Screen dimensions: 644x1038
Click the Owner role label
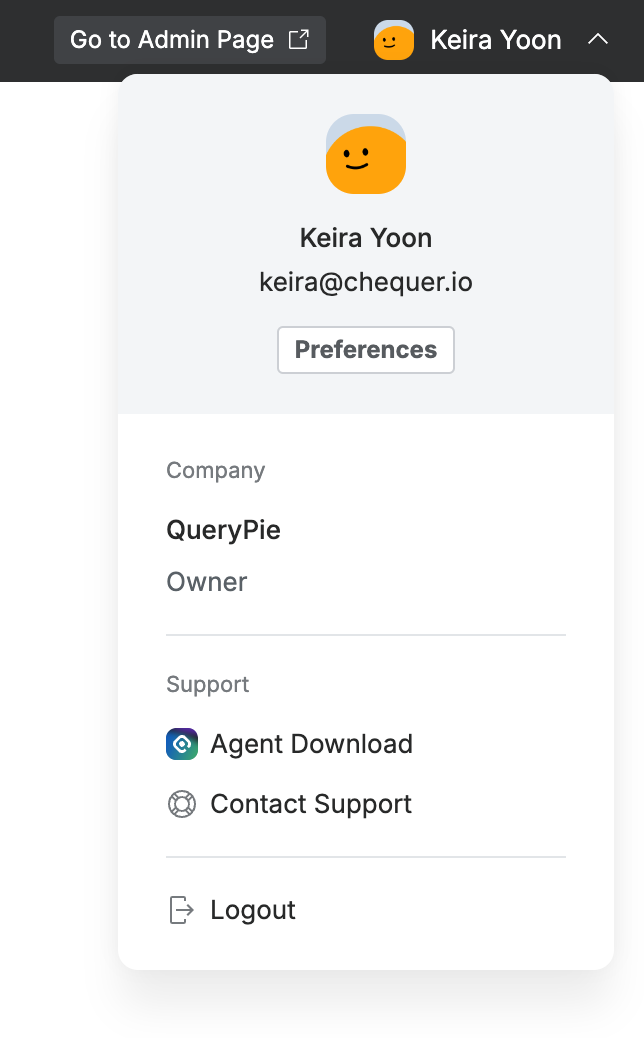click(207, 582)
